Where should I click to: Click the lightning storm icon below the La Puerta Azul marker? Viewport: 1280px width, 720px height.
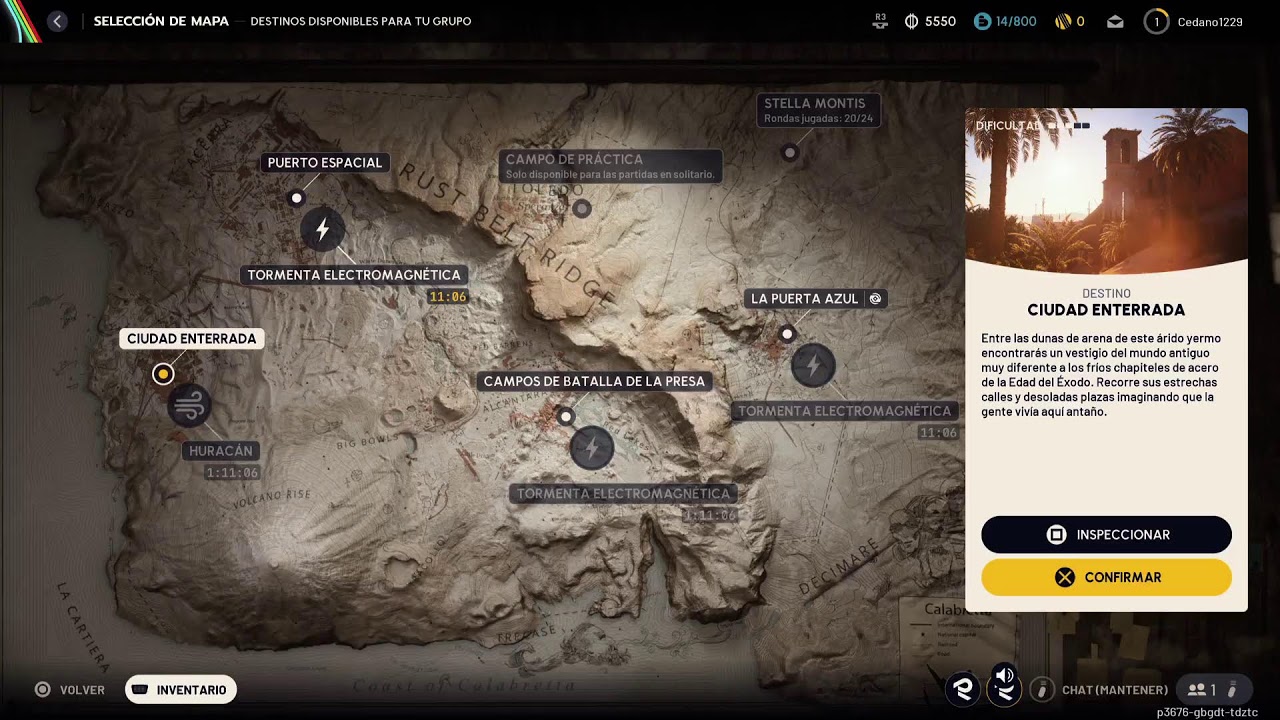click(x=813, y=365)
